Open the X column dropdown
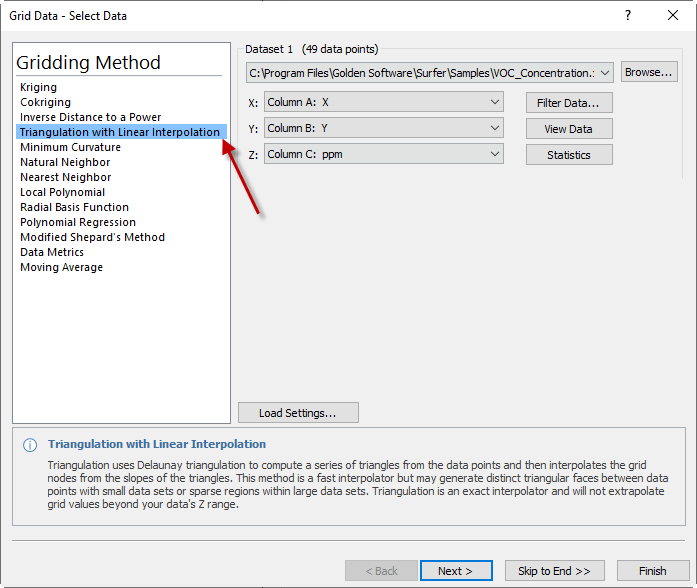This screenshot has height=588, width=697. coord(384,102)
